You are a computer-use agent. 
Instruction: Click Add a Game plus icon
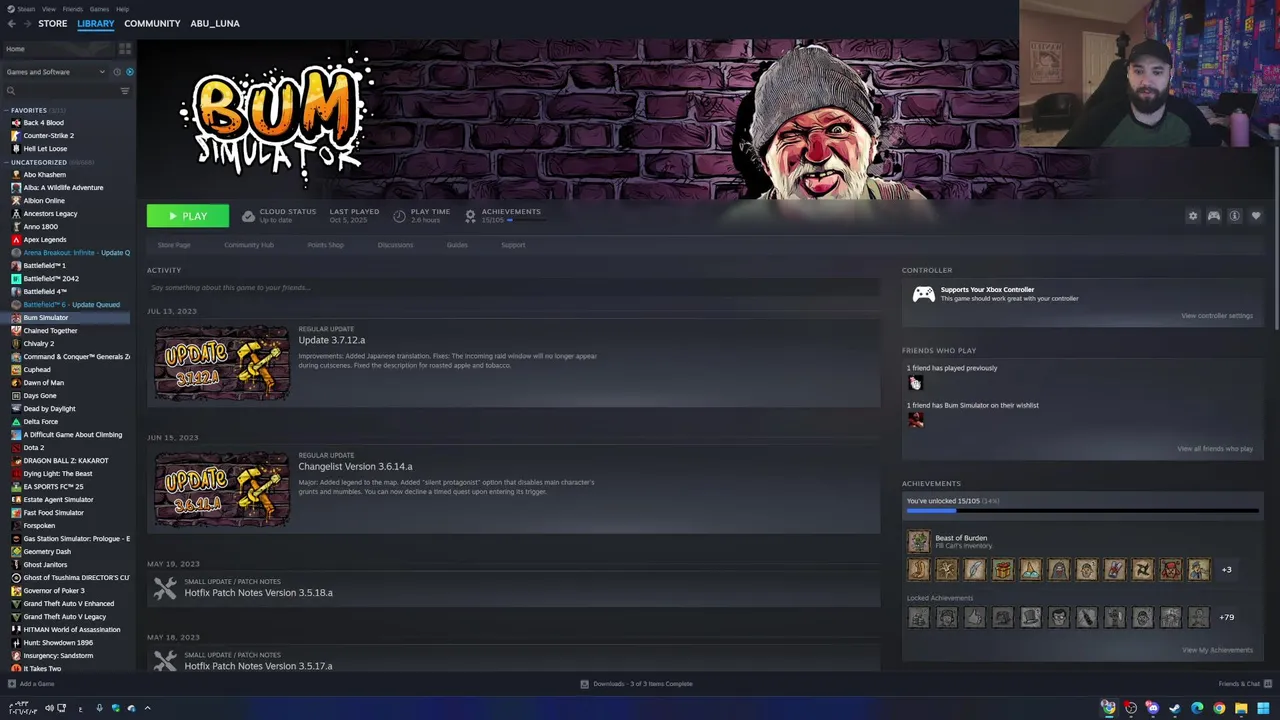coord(11,684)
